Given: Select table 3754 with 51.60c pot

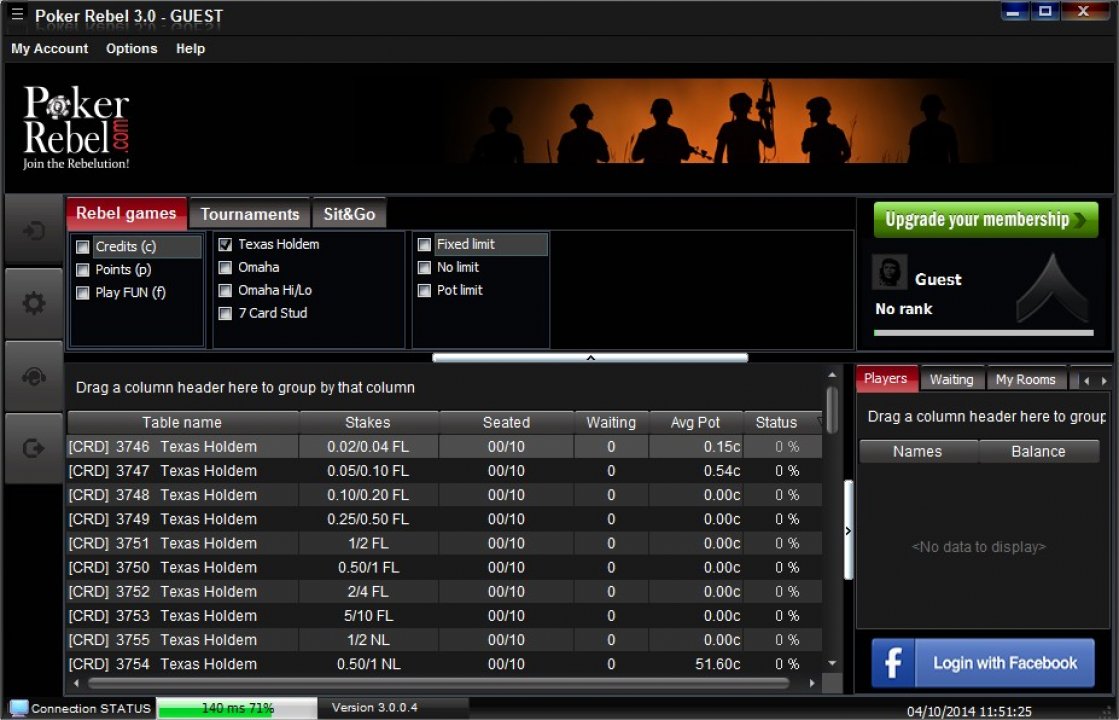Looking at the screenshot, I should [445, 664].
